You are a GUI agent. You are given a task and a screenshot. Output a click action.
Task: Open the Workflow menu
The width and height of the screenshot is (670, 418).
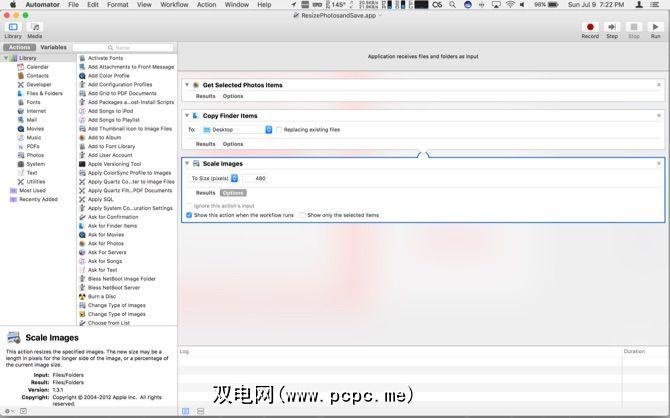point(174,5)
